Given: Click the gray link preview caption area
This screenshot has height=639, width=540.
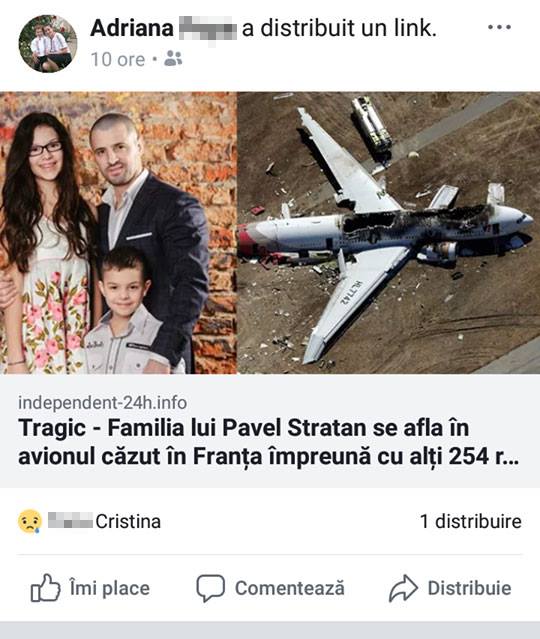Looking at the screenshot, I should [270, 431].
